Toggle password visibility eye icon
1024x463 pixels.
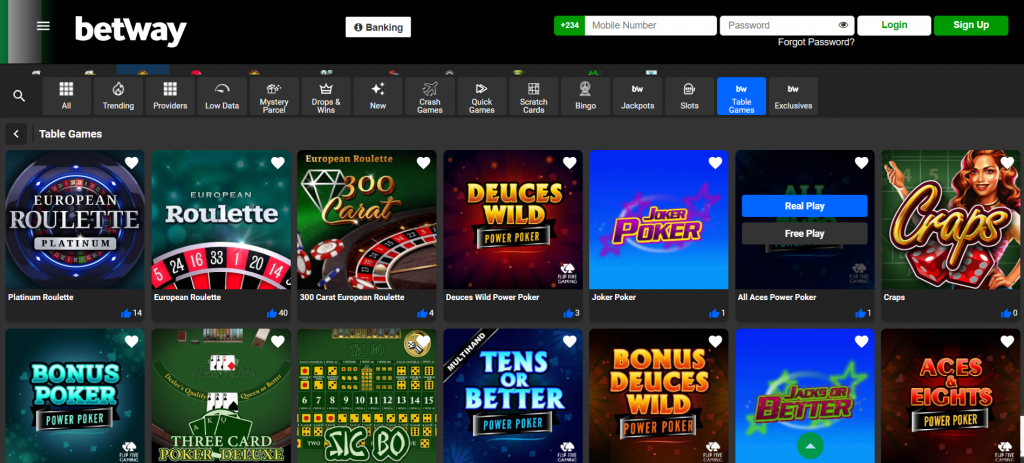click(843, 25)
